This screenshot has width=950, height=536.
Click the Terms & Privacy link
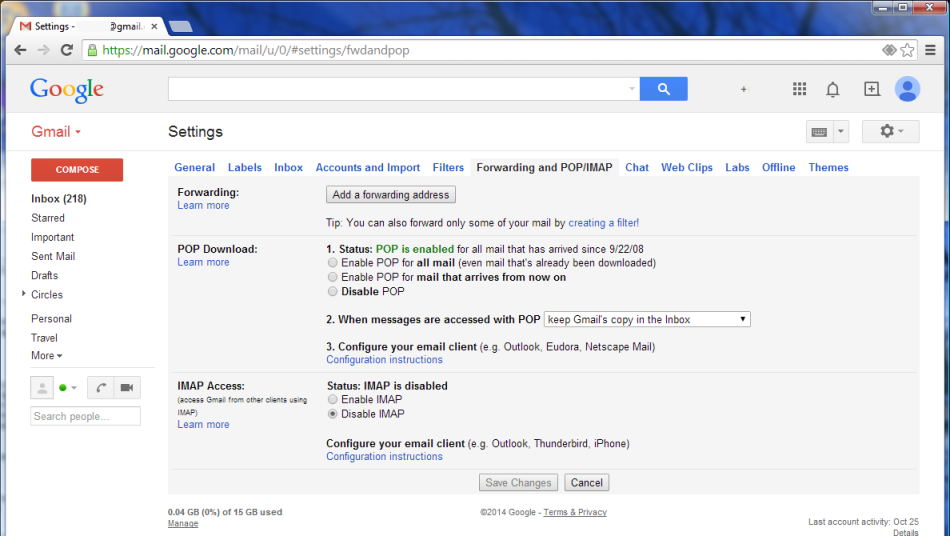(575, 512)
